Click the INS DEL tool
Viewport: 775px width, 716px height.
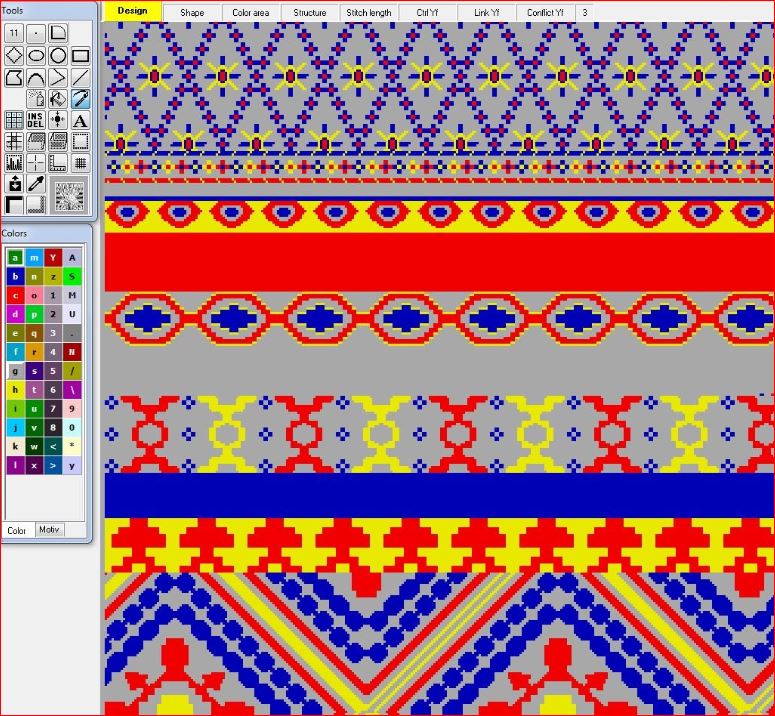tap(36, 121)
